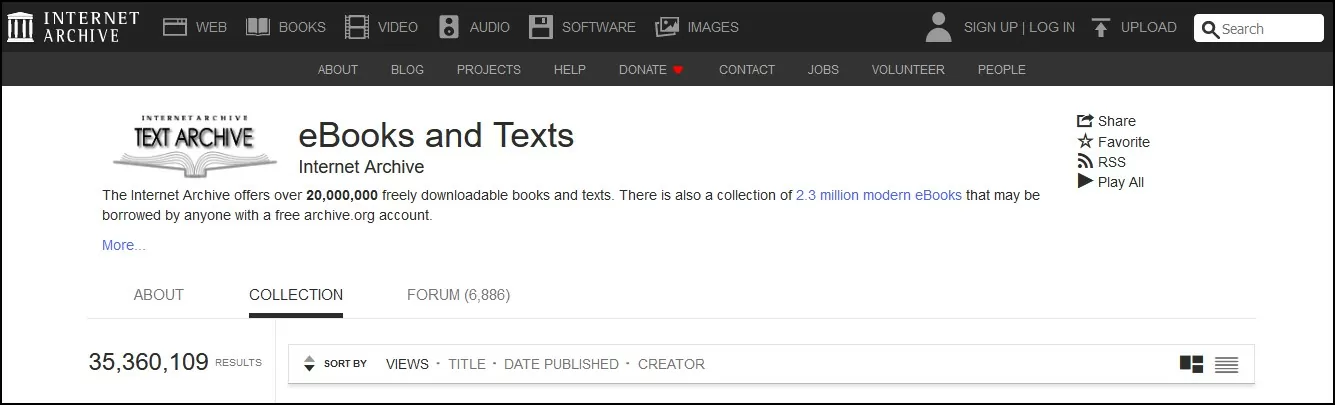Click UPLOAD text link
Image resolution: width=1335 pixels, height=405 pixels.
coord(1149,27)
